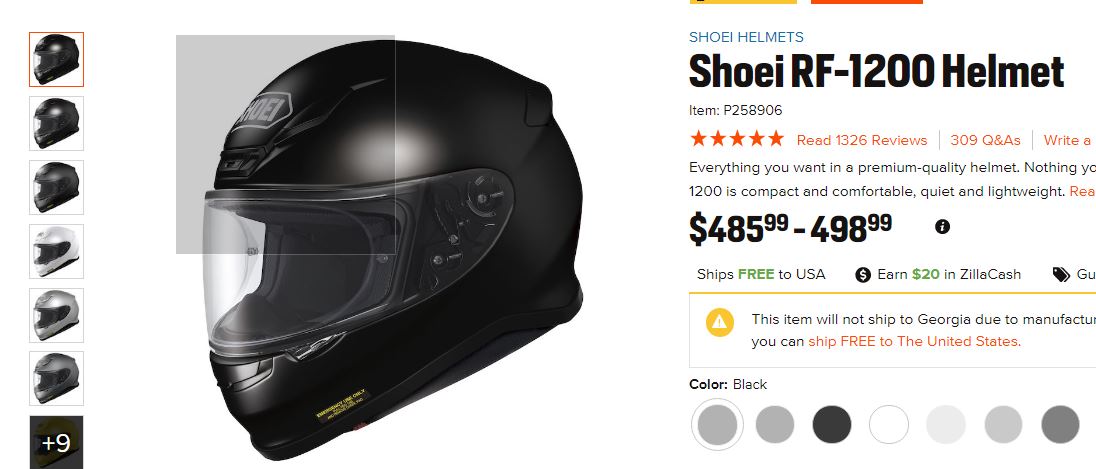Choose the white color swatch

tap(889, 424)
